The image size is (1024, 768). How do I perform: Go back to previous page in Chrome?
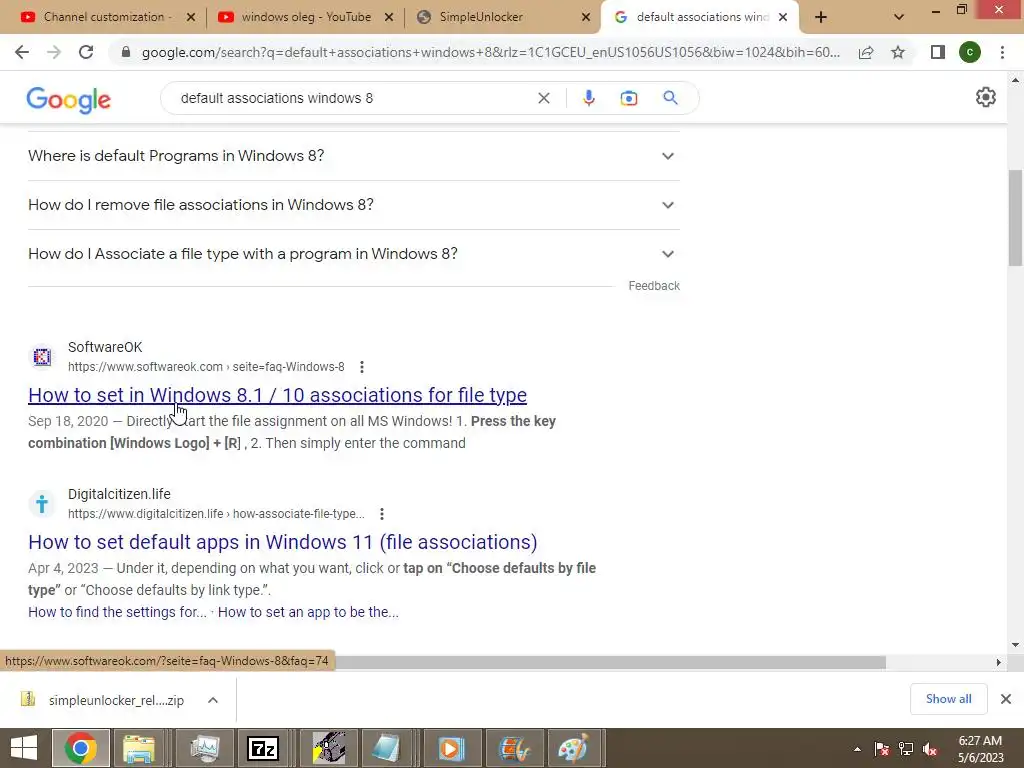(x=22, y=52)
